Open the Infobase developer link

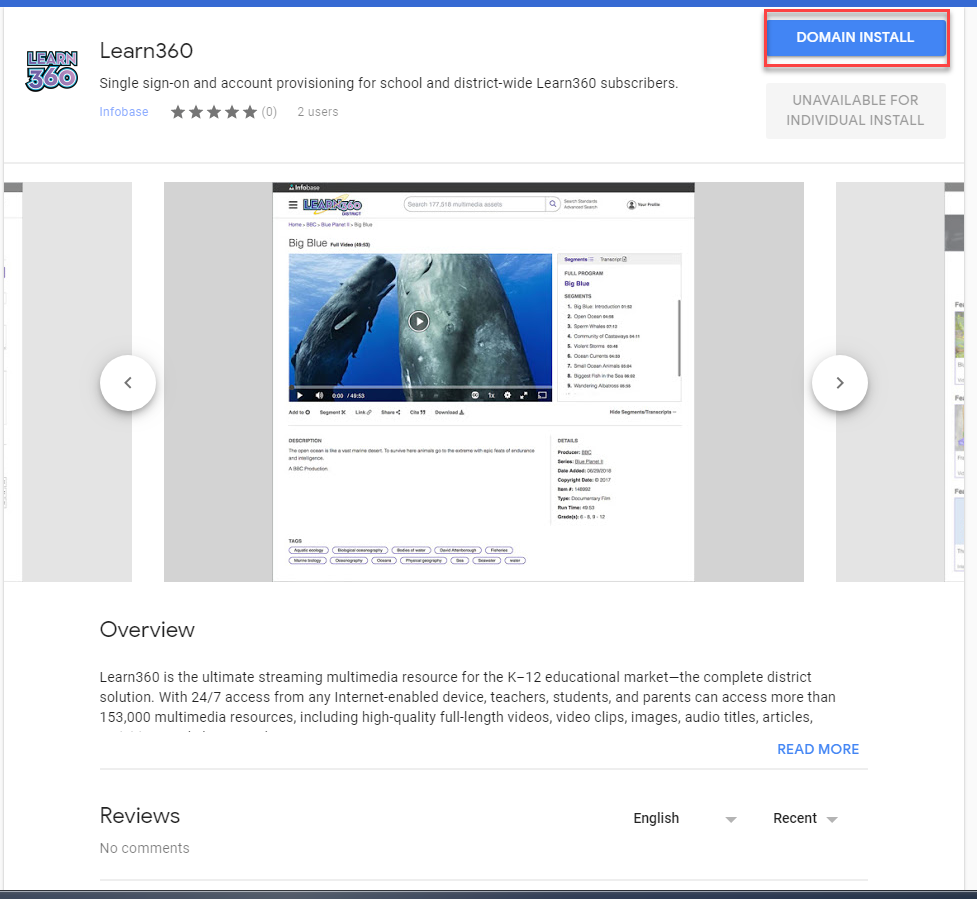124,112
